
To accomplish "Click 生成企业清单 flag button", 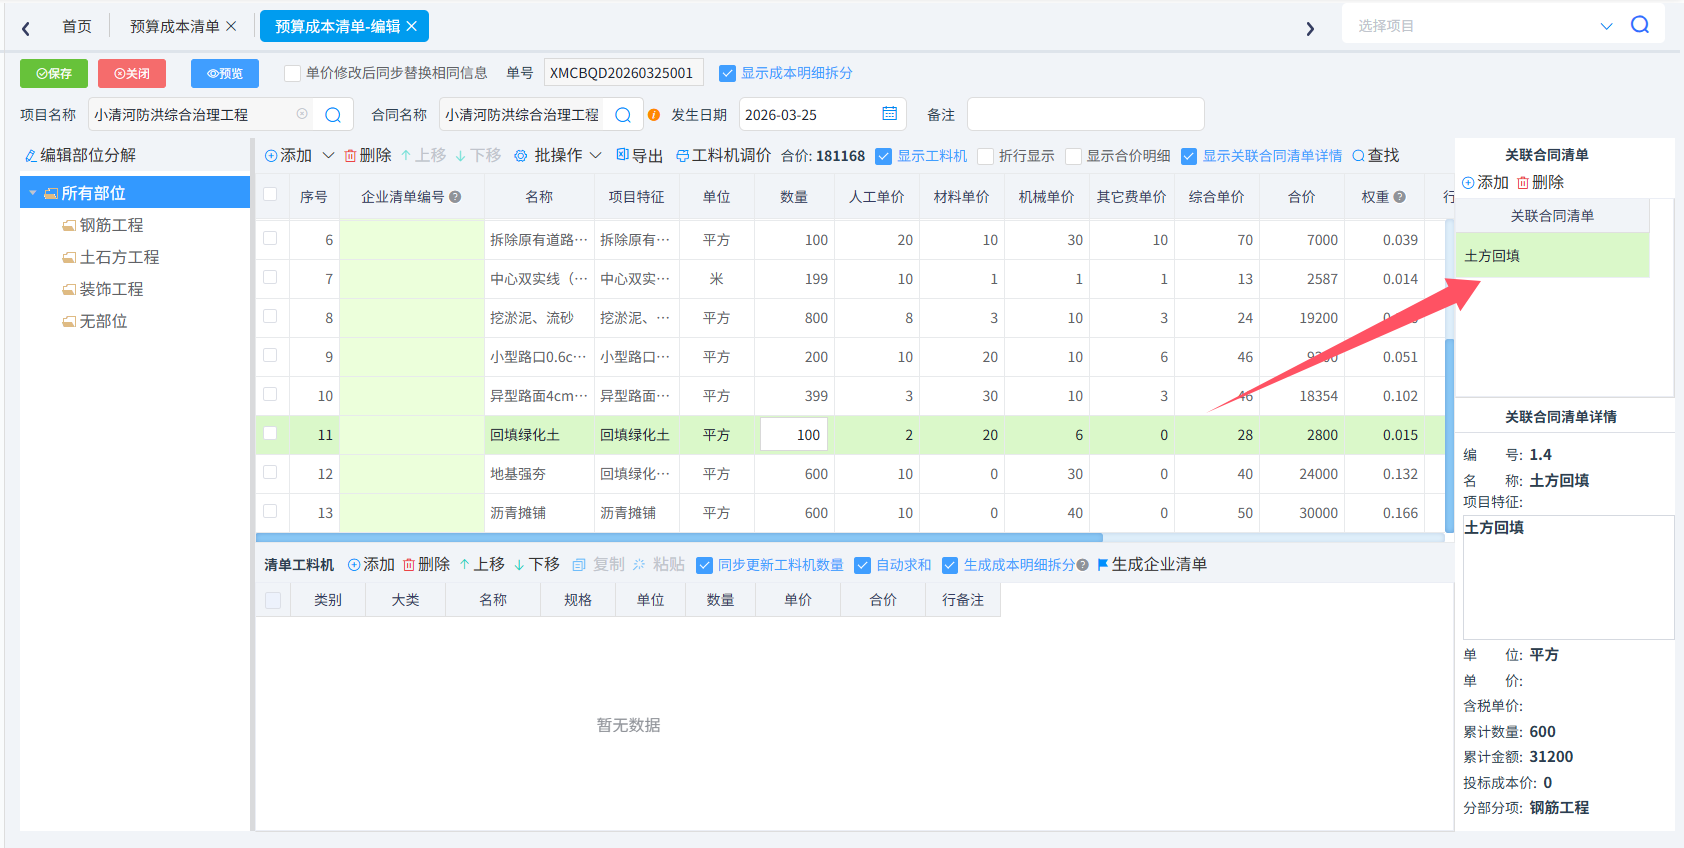I will click(1152, 565).
